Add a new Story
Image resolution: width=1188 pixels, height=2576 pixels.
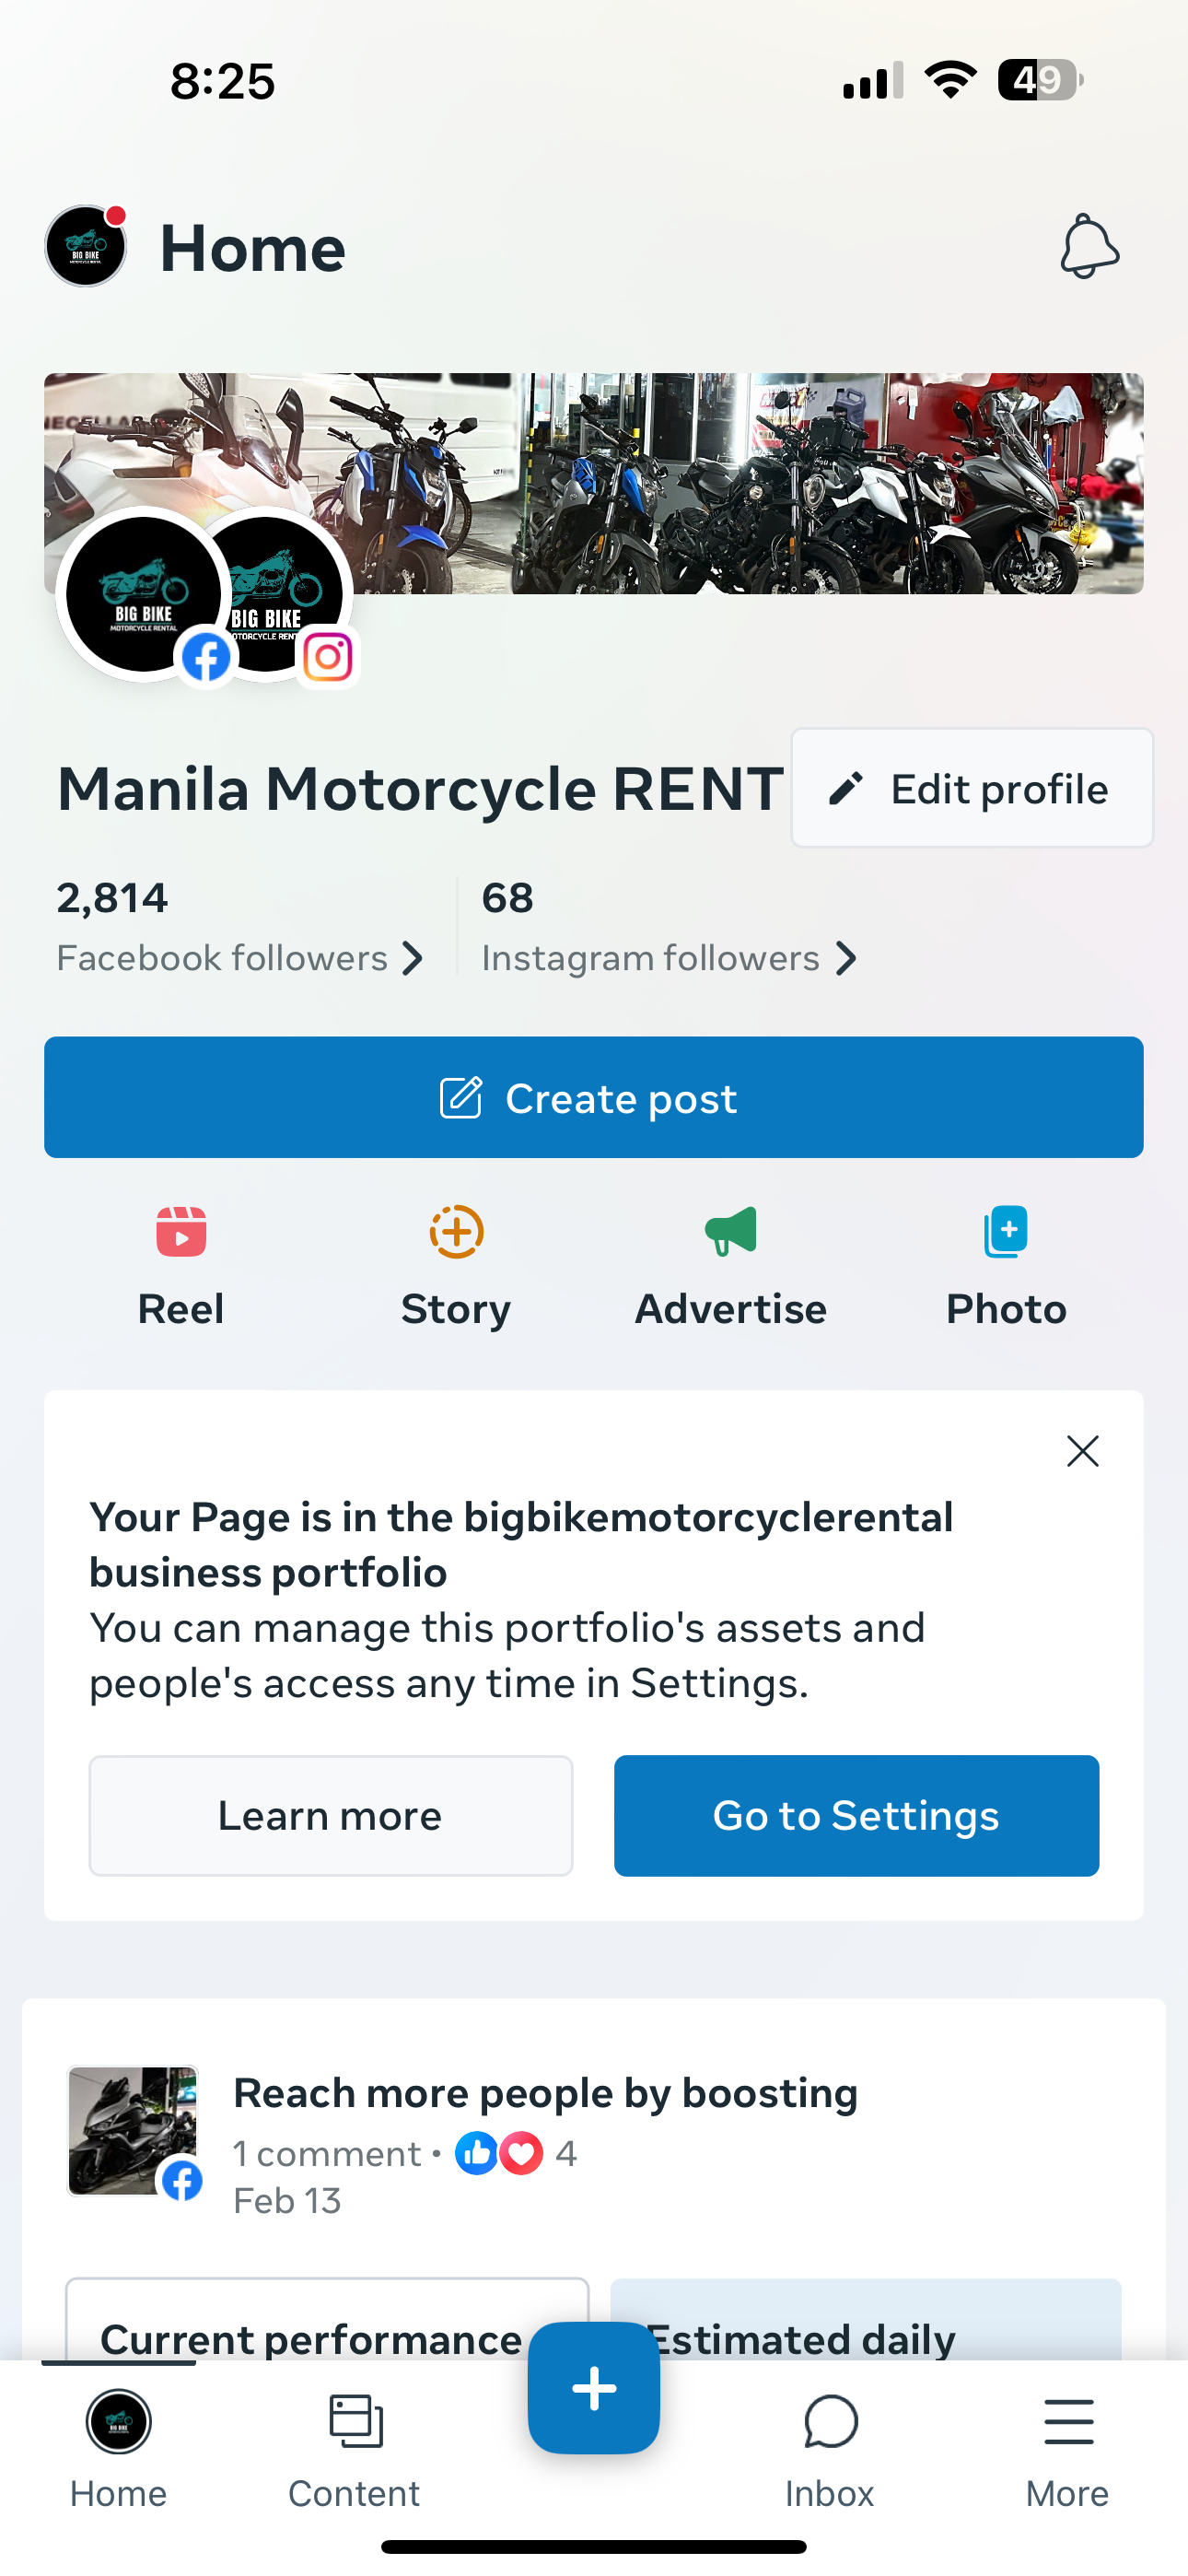[456, 1231]
